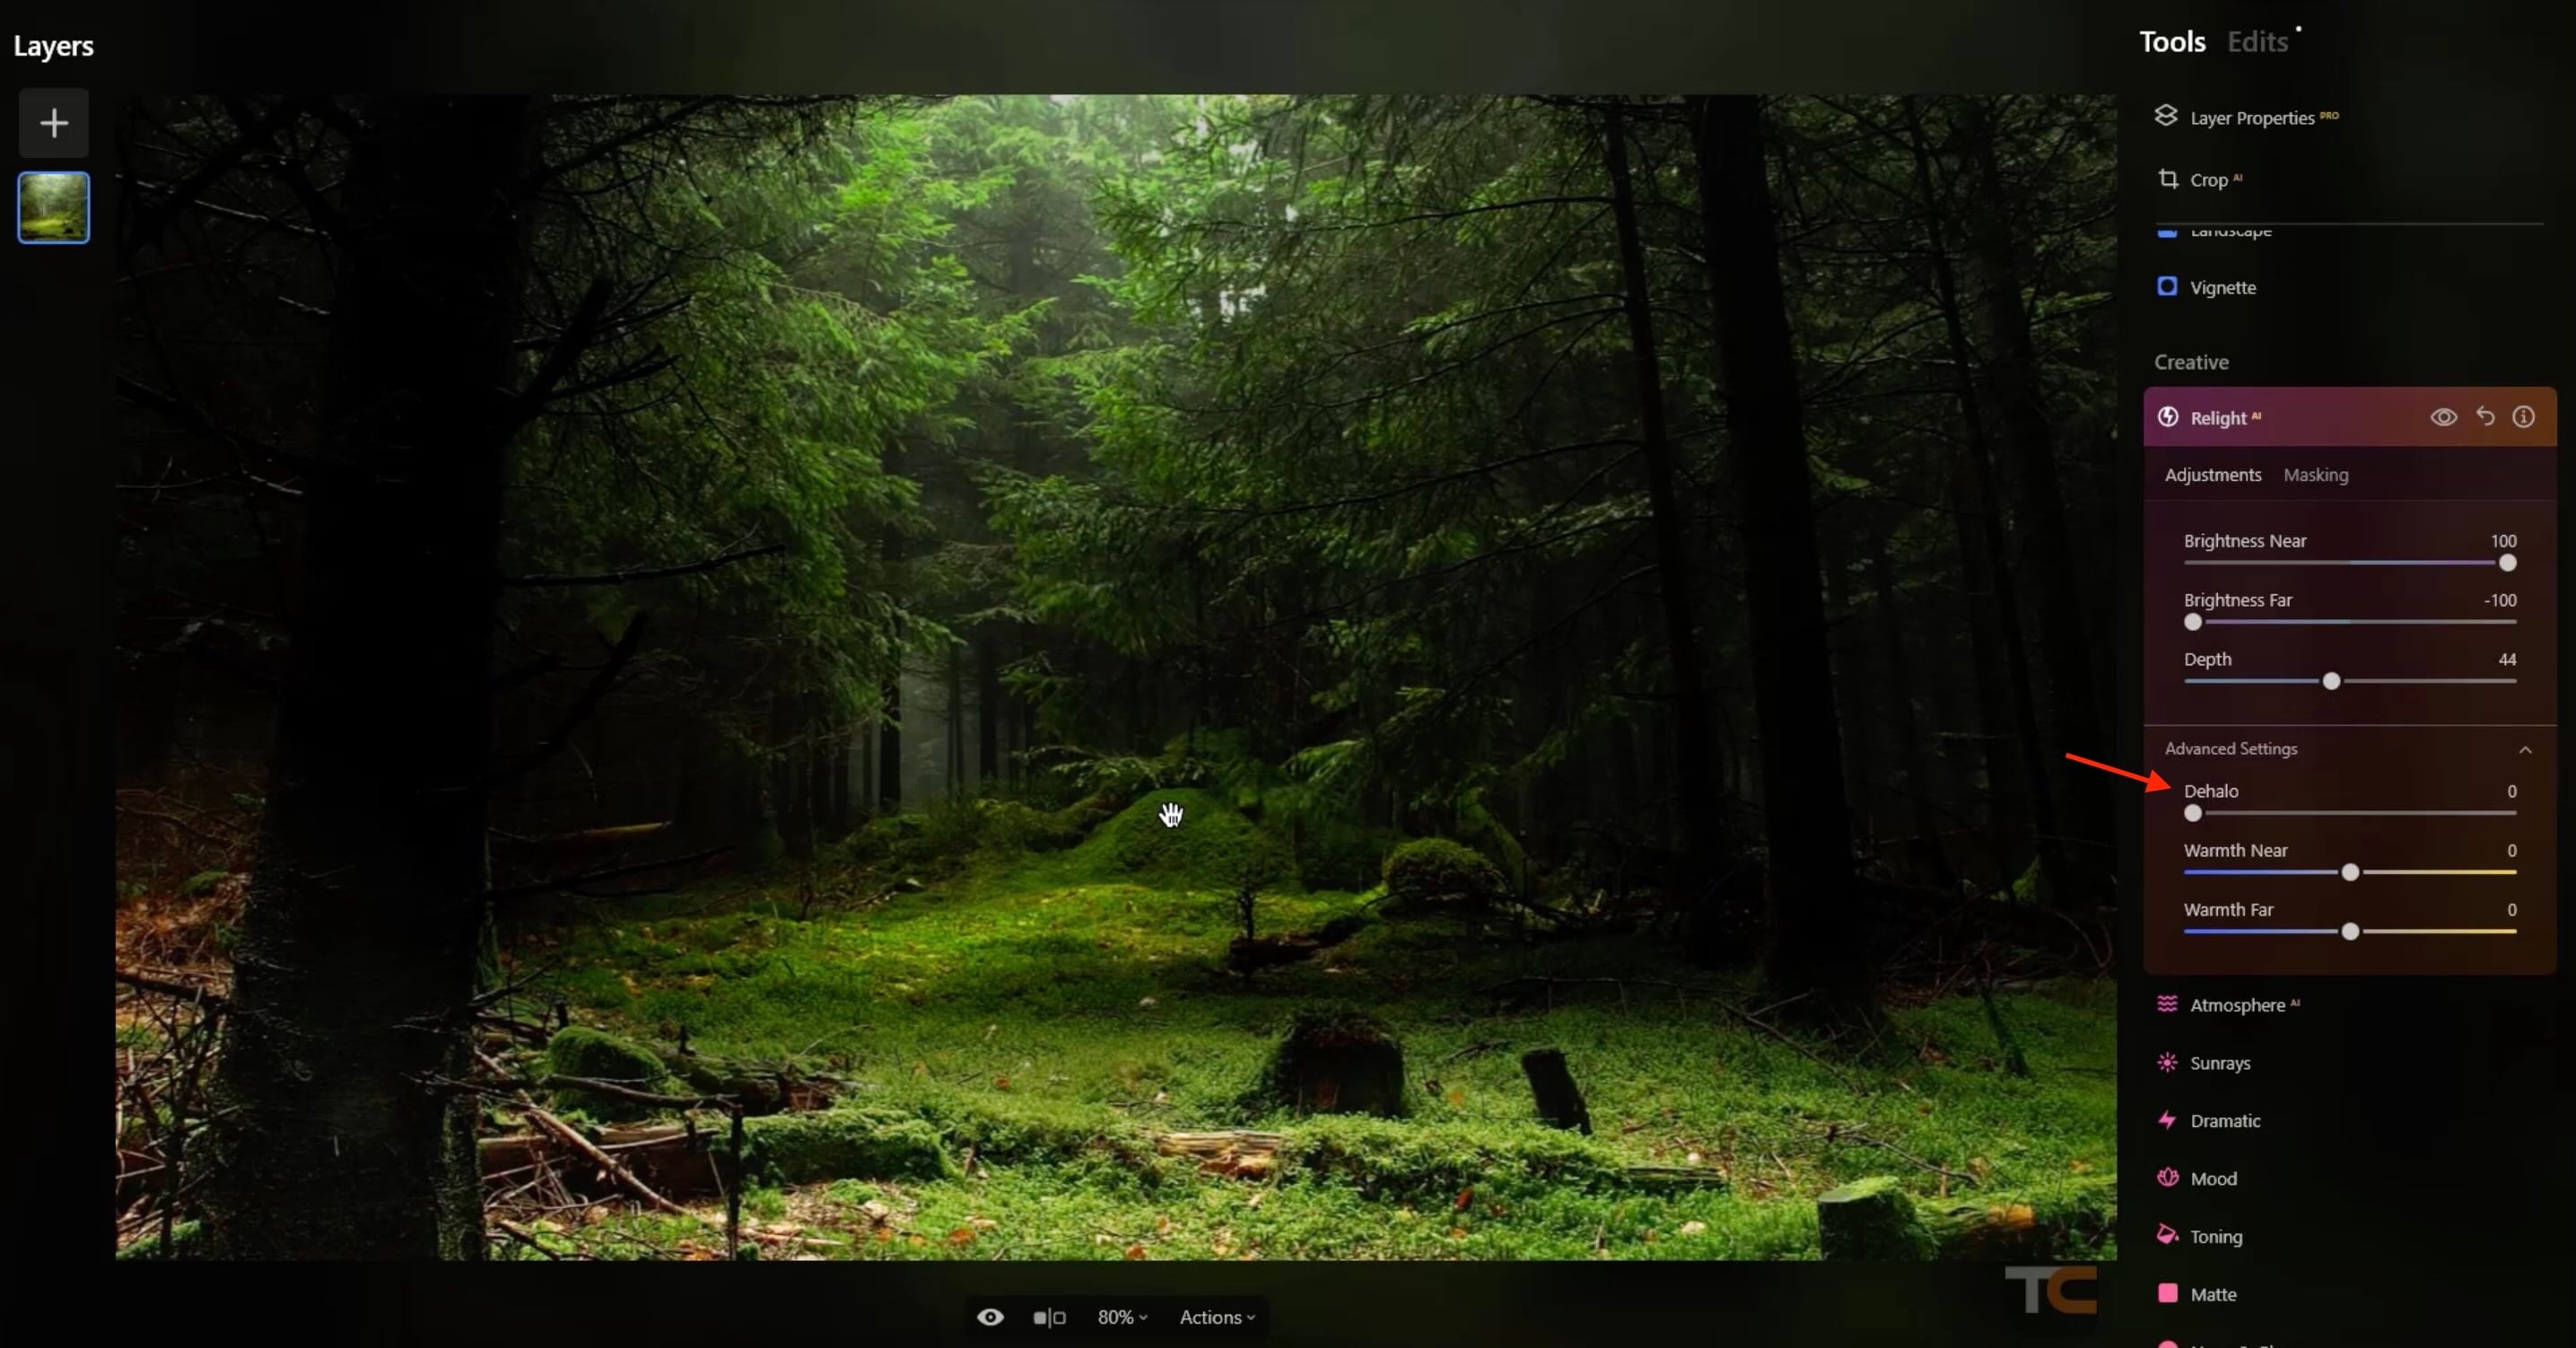Viewport: 2576px width, 1348px height.
Task: Switch to the Edits tab
Action: pos(2257,42)
